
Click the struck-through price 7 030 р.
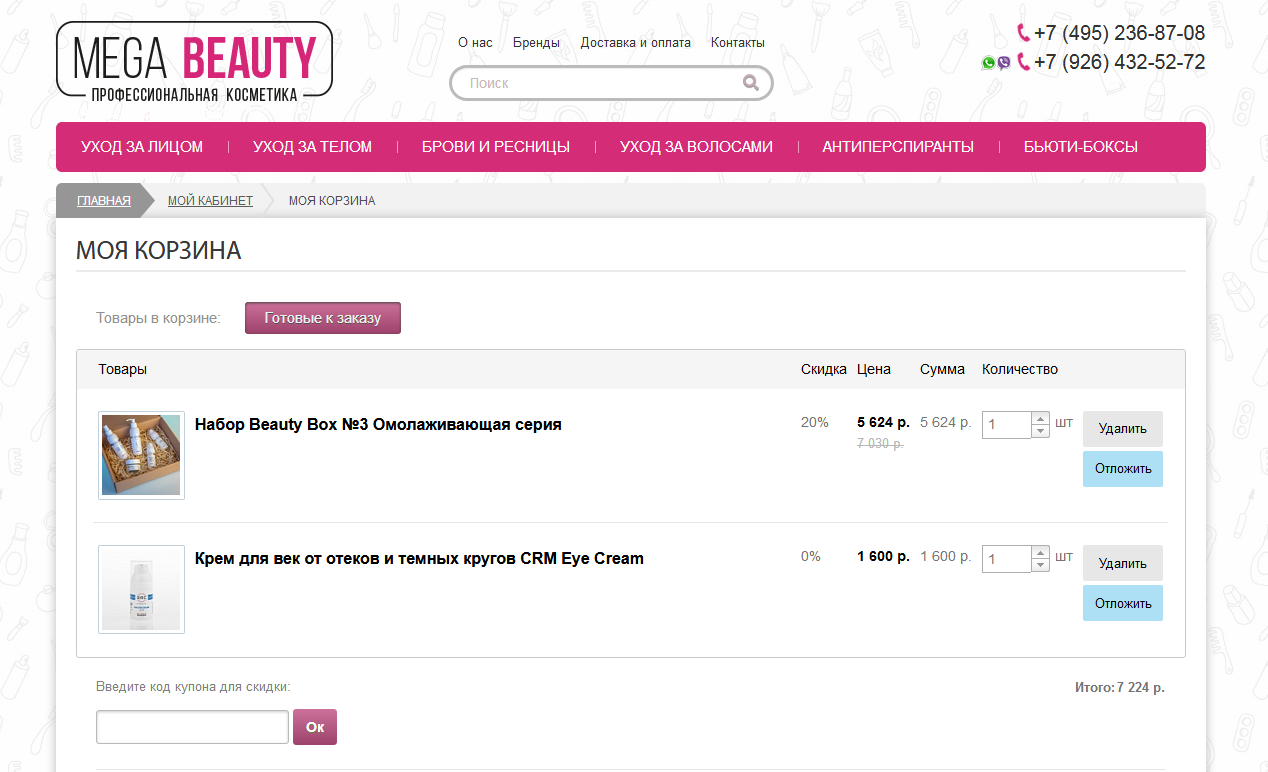click(x=880, y=444)
